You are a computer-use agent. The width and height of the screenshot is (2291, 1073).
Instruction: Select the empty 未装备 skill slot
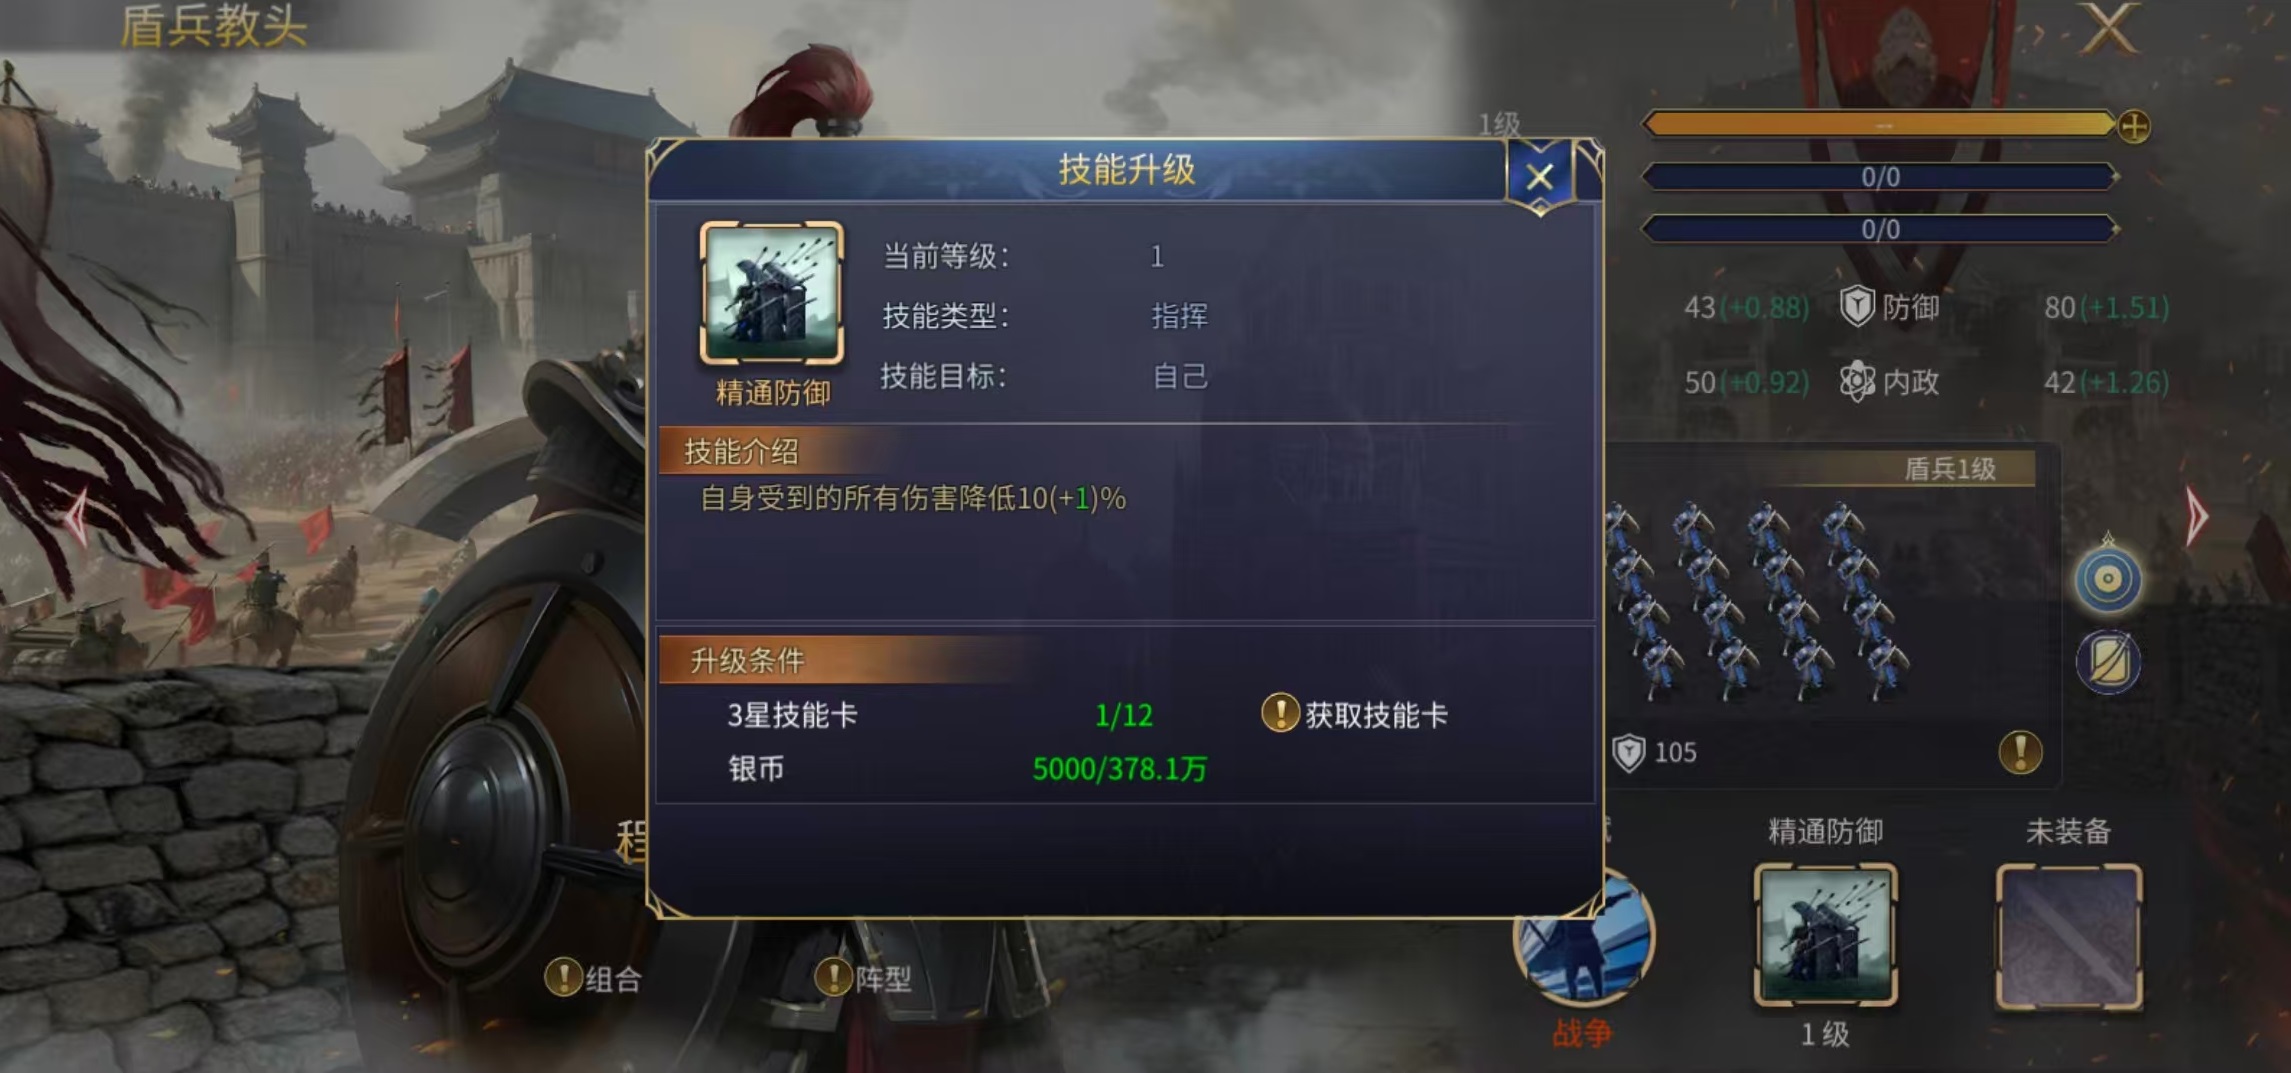[2068, 936]
